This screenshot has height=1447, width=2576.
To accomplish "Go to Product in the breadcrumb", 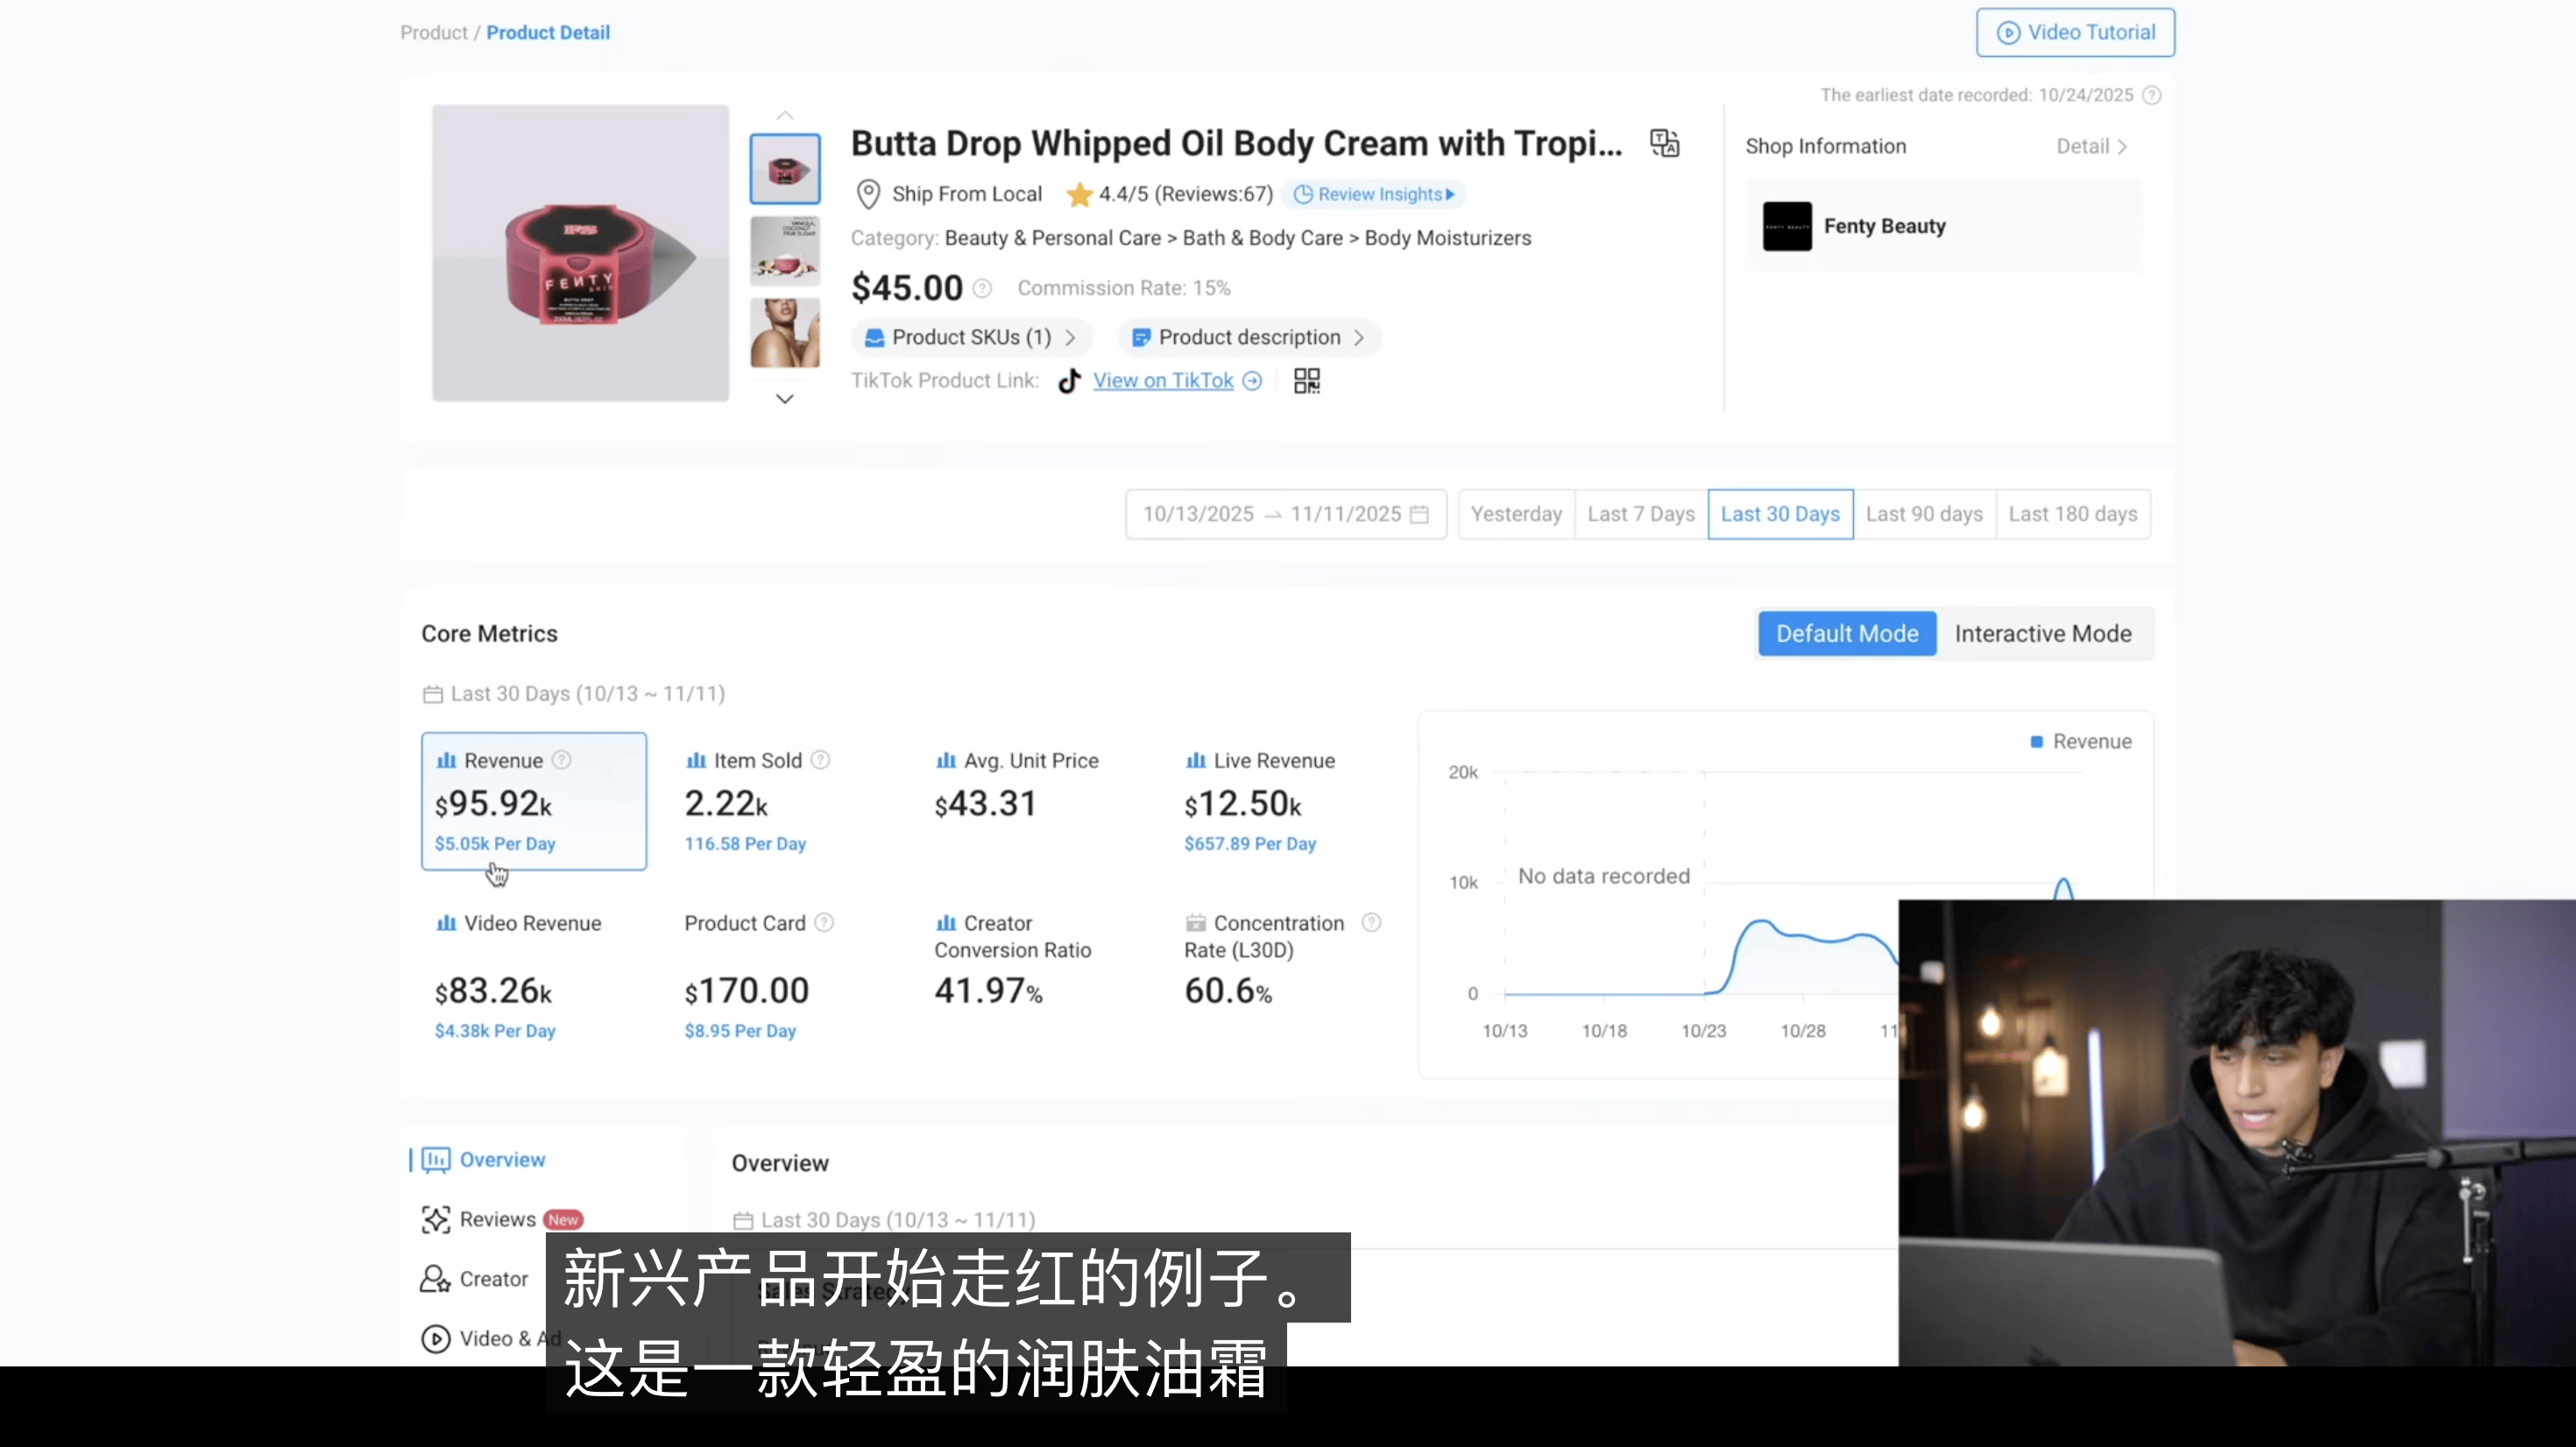I will 433,33.
